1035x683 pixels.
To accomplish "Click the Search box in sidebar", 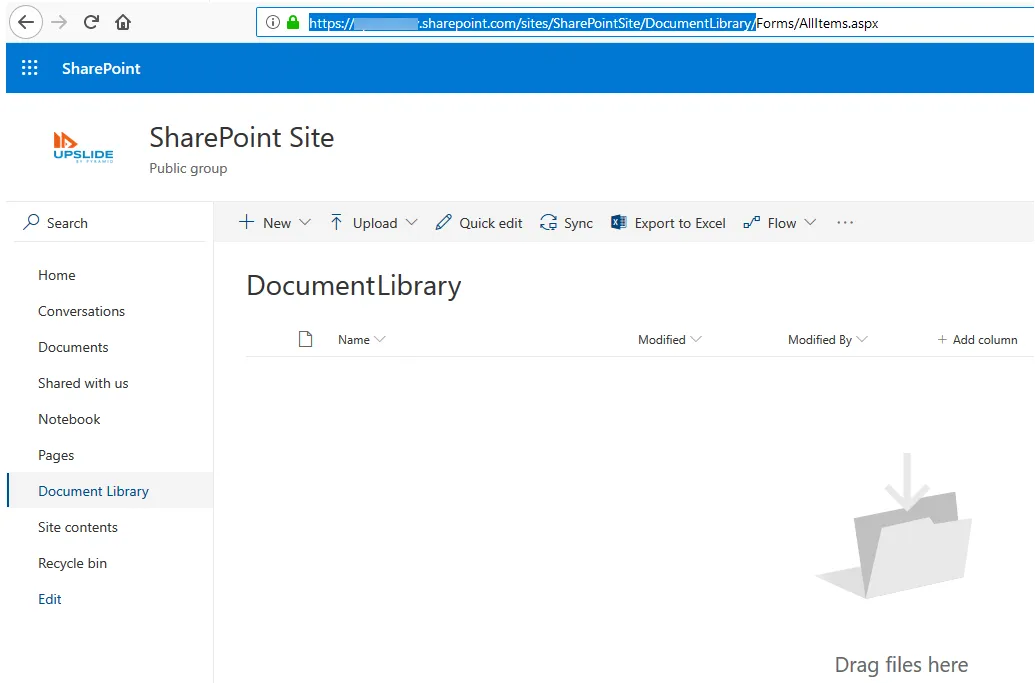I will click(x=110, y=223).
